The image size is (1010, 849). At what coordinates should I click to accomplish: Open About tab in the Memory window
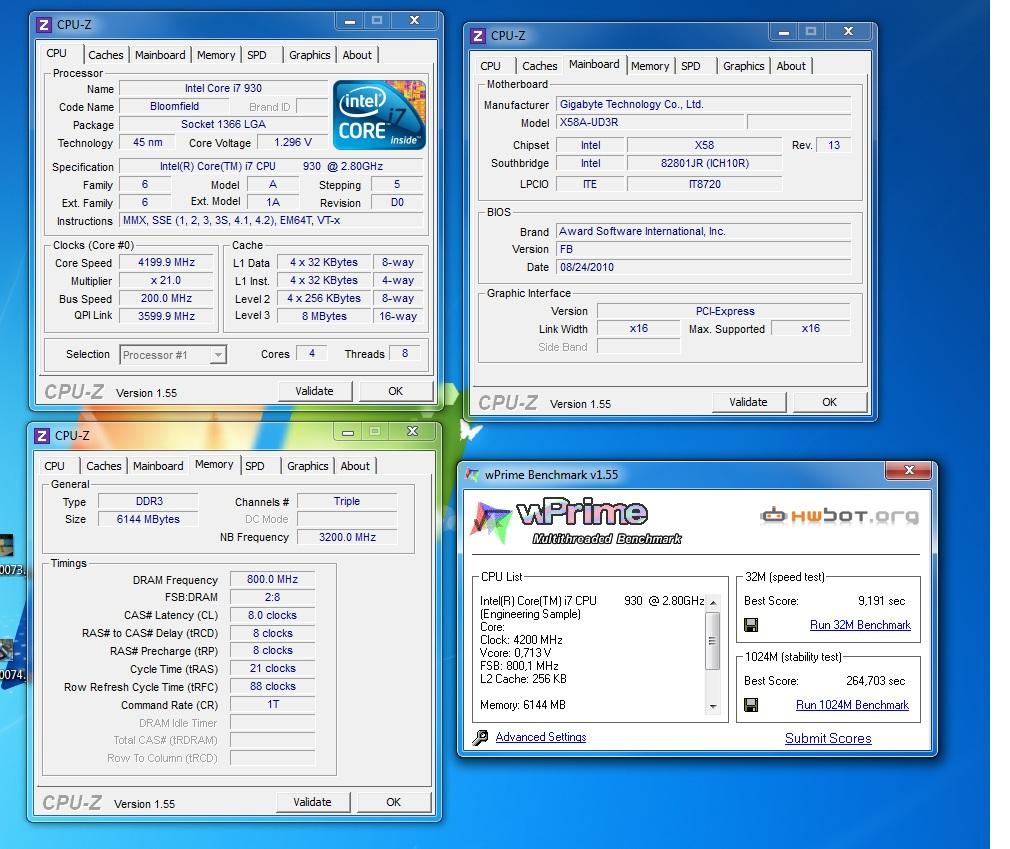(355, 466)
